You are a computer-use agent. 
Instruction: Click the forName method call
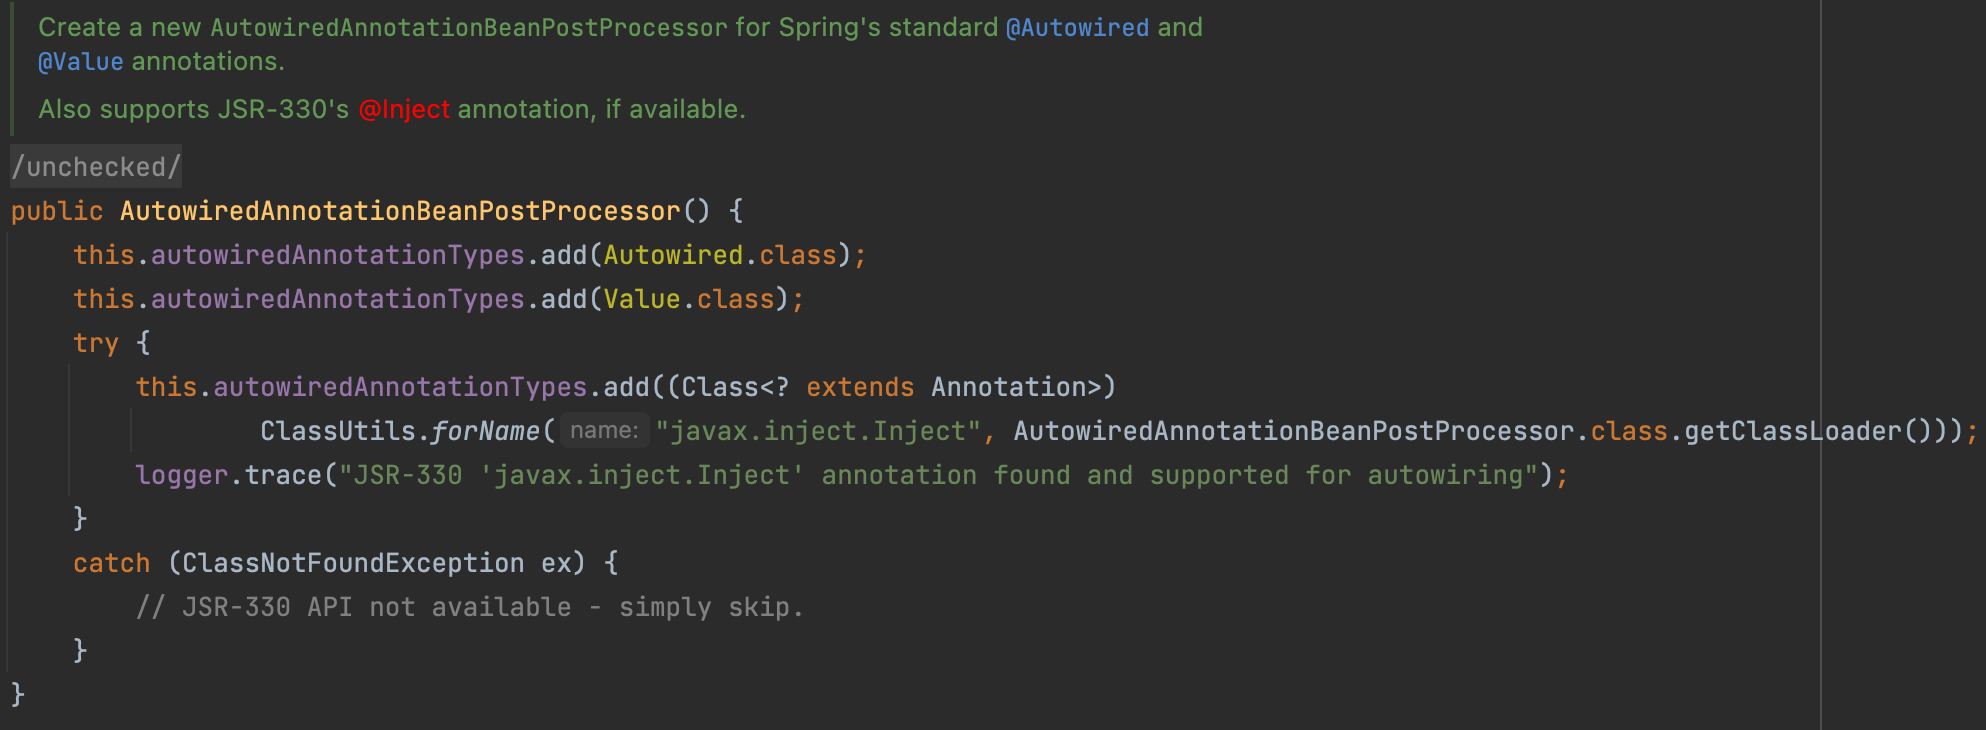486,431
